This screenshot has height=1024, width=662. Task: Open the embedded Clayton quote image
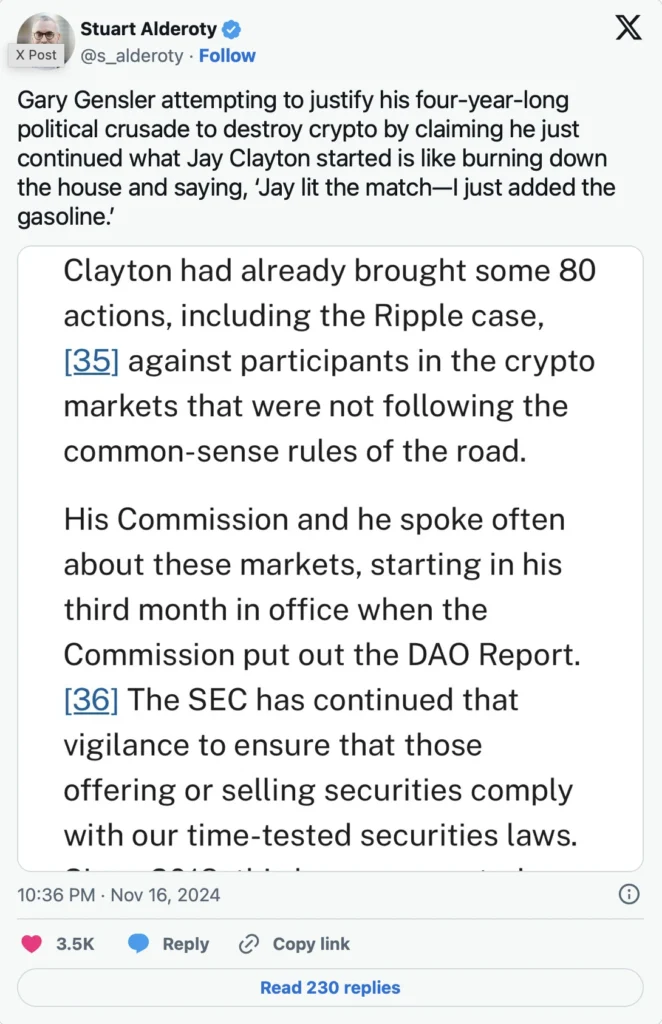tap(330, 558)
